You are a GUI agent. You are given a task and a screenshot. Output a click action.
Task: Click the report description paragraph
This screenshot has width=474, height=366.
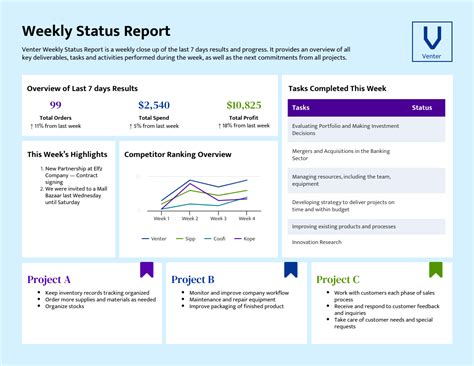pyautogui.click(x=186, y=54)
